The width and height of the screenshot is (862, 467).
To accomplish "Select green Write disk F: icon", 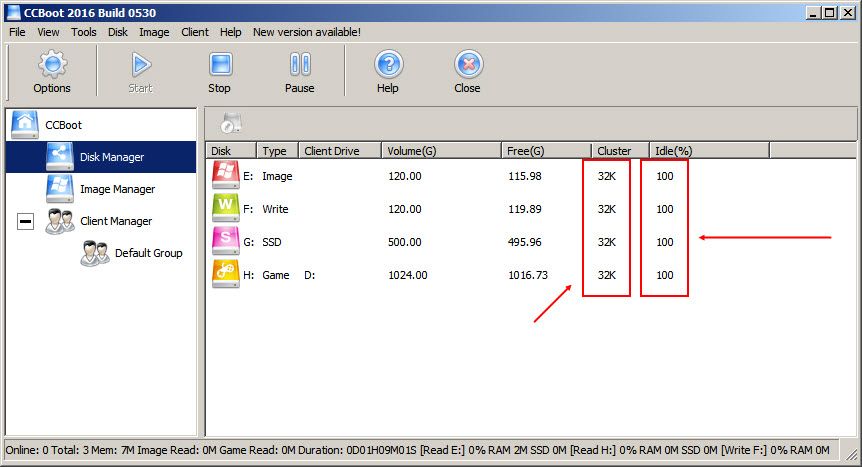I will (225, 208).
